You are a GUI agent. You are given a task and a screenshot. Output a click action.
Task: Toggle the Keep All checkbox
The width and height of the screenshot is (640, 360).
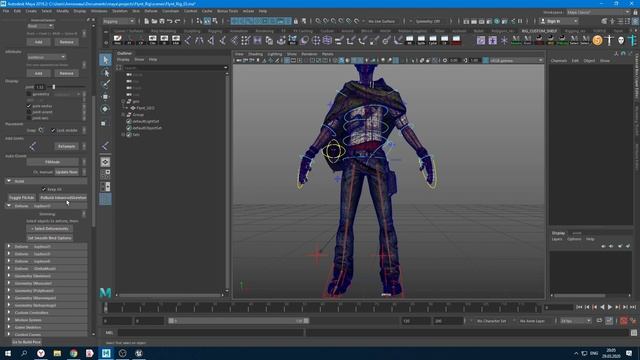[44, 189]
